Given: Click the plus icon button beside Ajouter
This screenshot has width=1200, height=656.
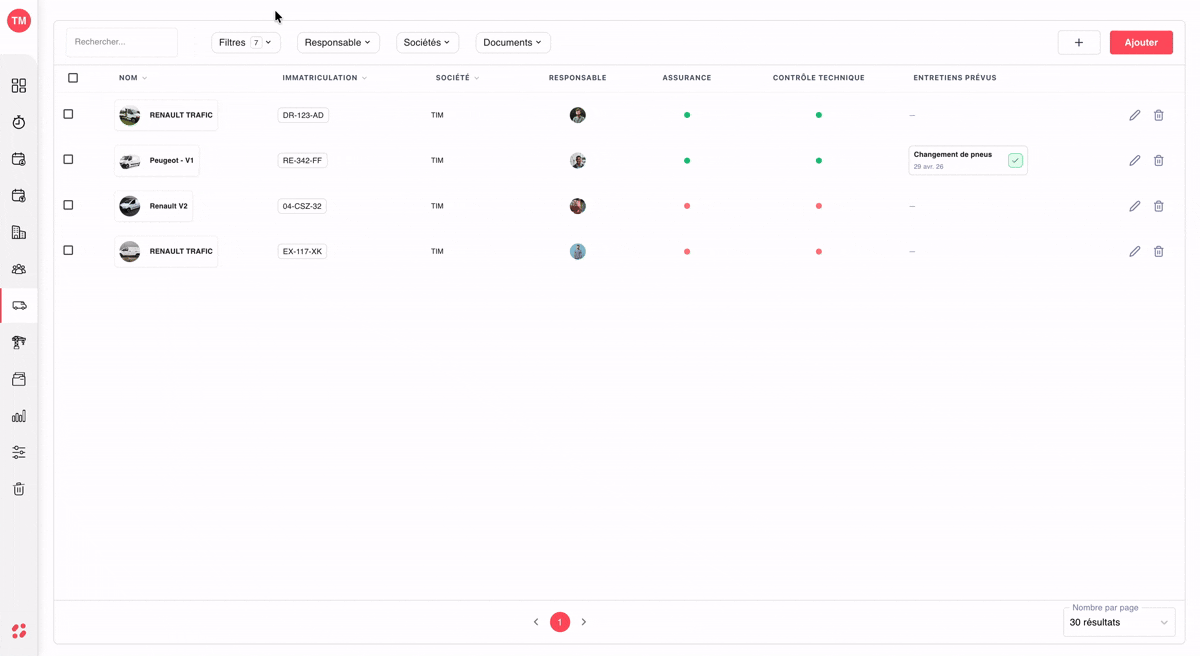Looking at the screenshot, I should click(x=1079, y=42).
